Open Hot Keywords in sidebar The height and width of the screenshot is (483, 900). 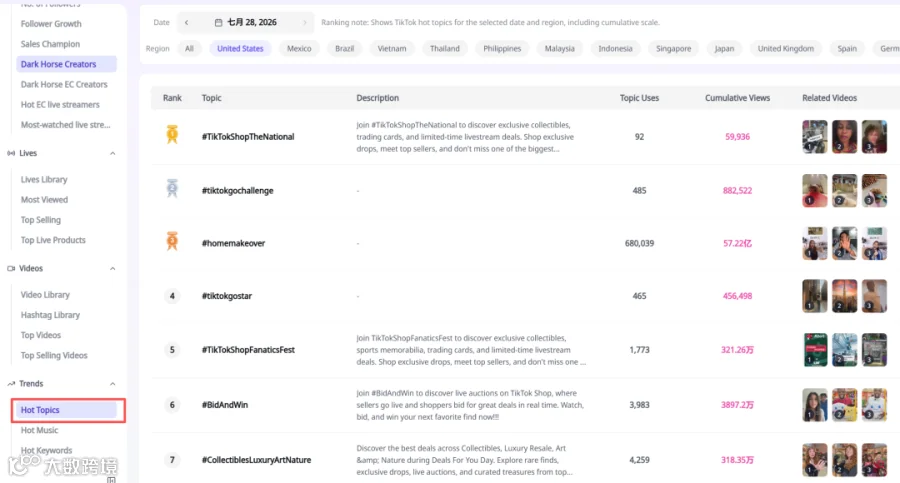pyautogui.click(x=46, y=450)
